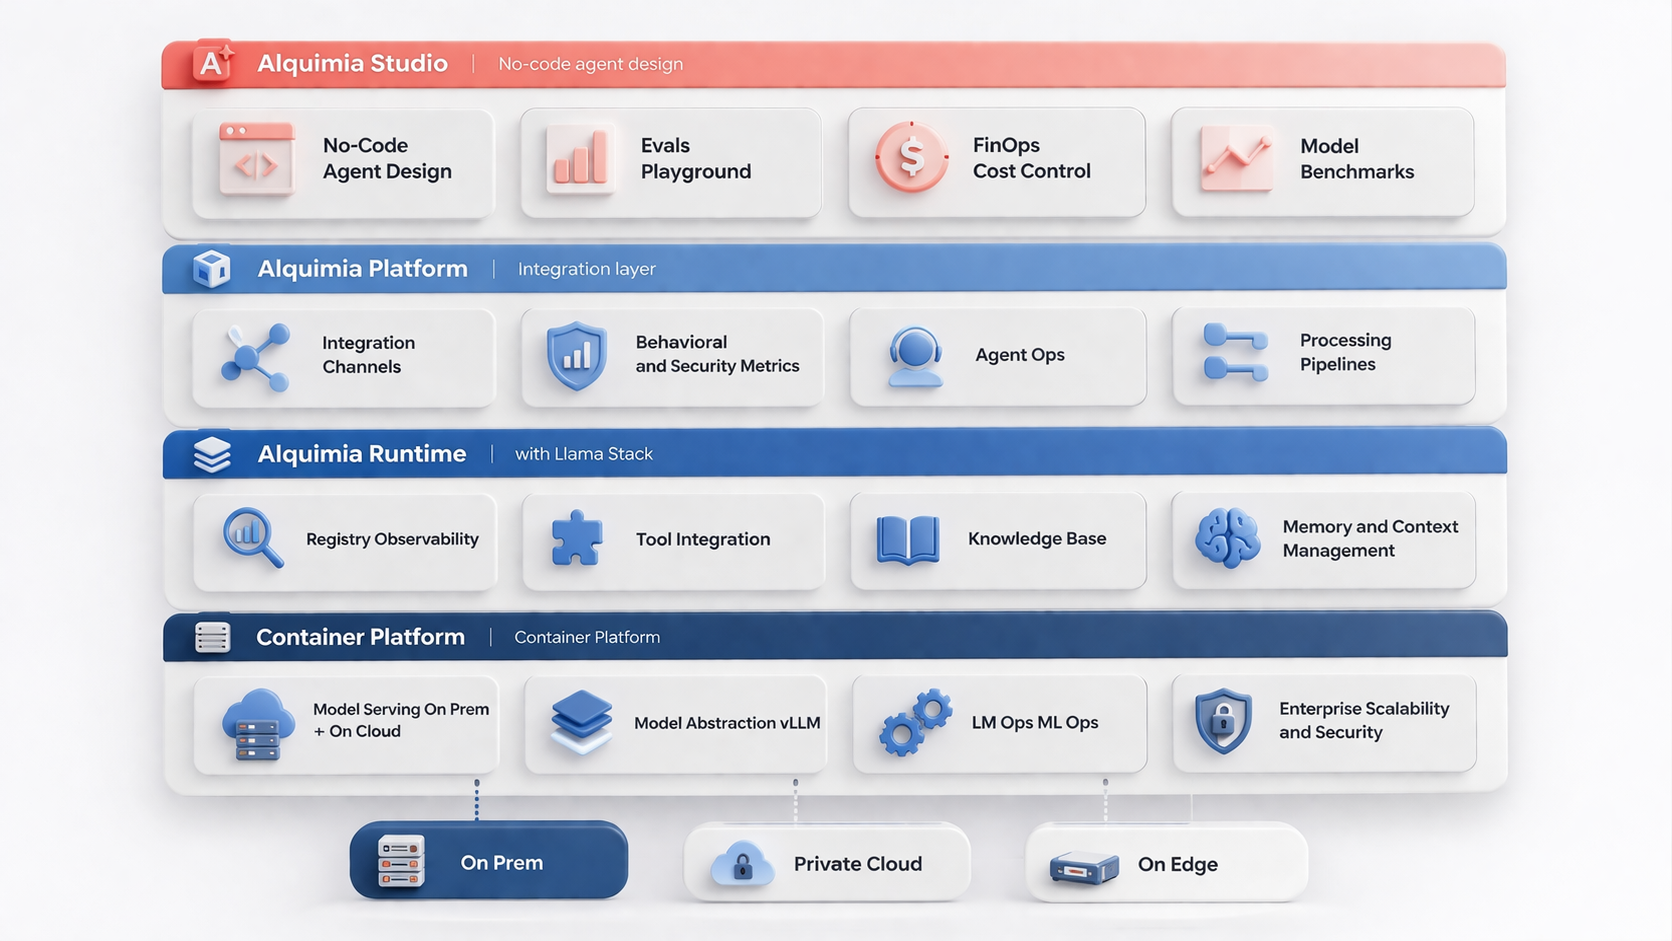Viewport: 1672px width, 941px height.
Task: Click the Alquimia Studio logo icon
Action: [212, 63]
